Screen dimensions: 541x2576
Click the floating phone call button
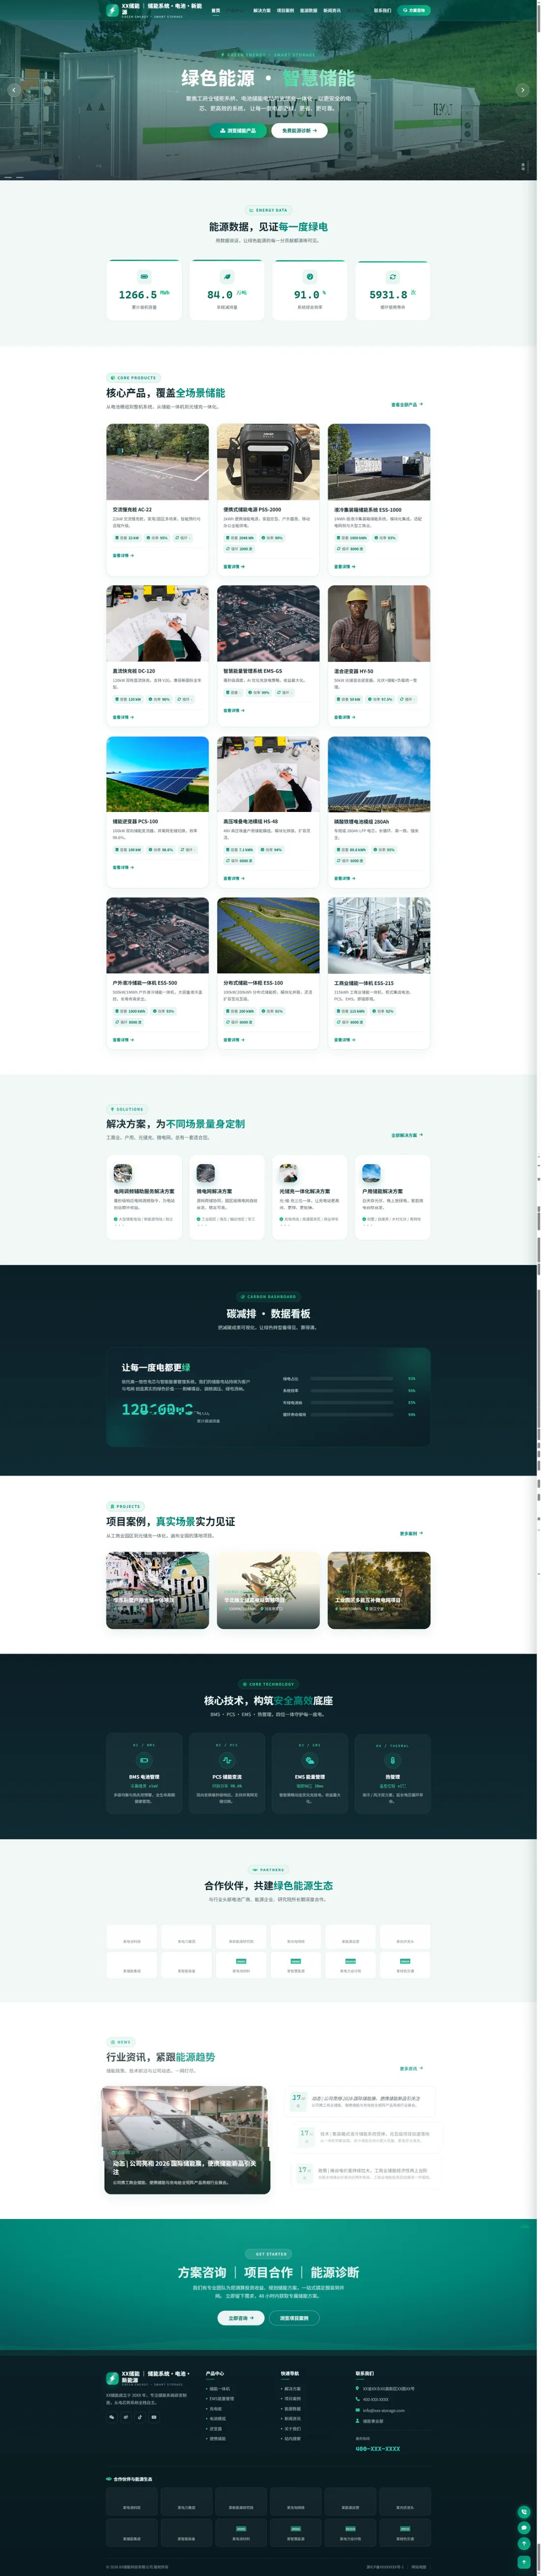(524, 2512)
